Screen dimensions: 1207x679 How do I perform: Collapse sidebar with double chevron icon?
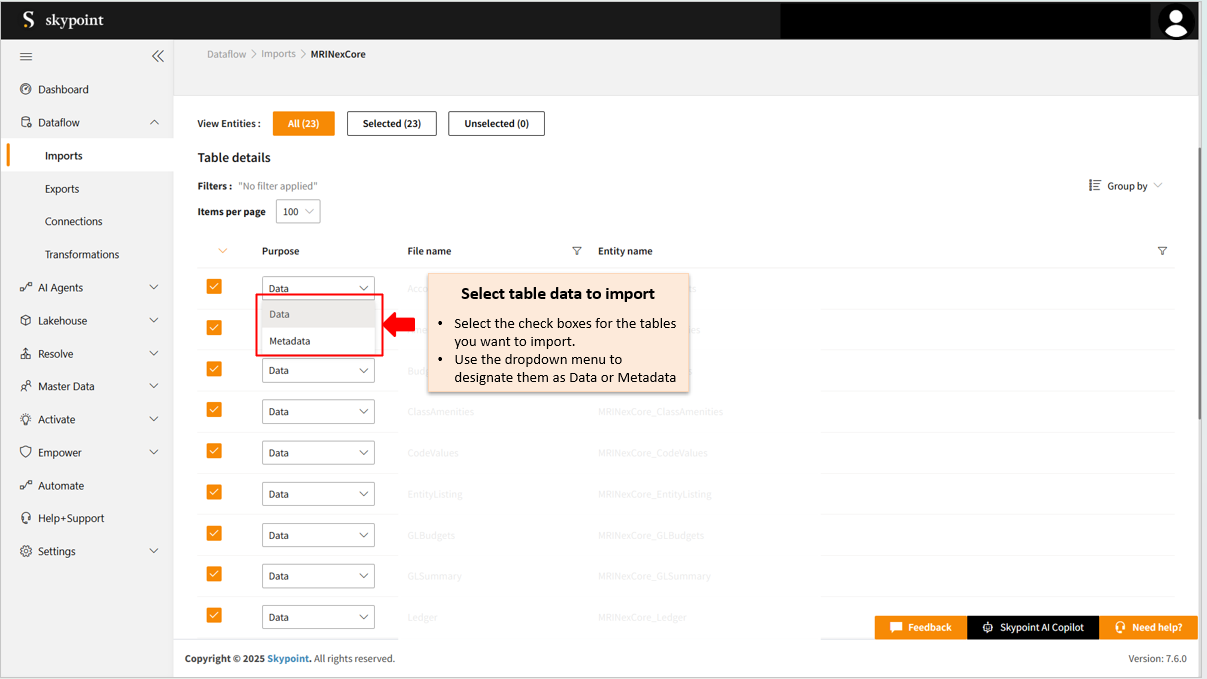click(x=157, y=56)
